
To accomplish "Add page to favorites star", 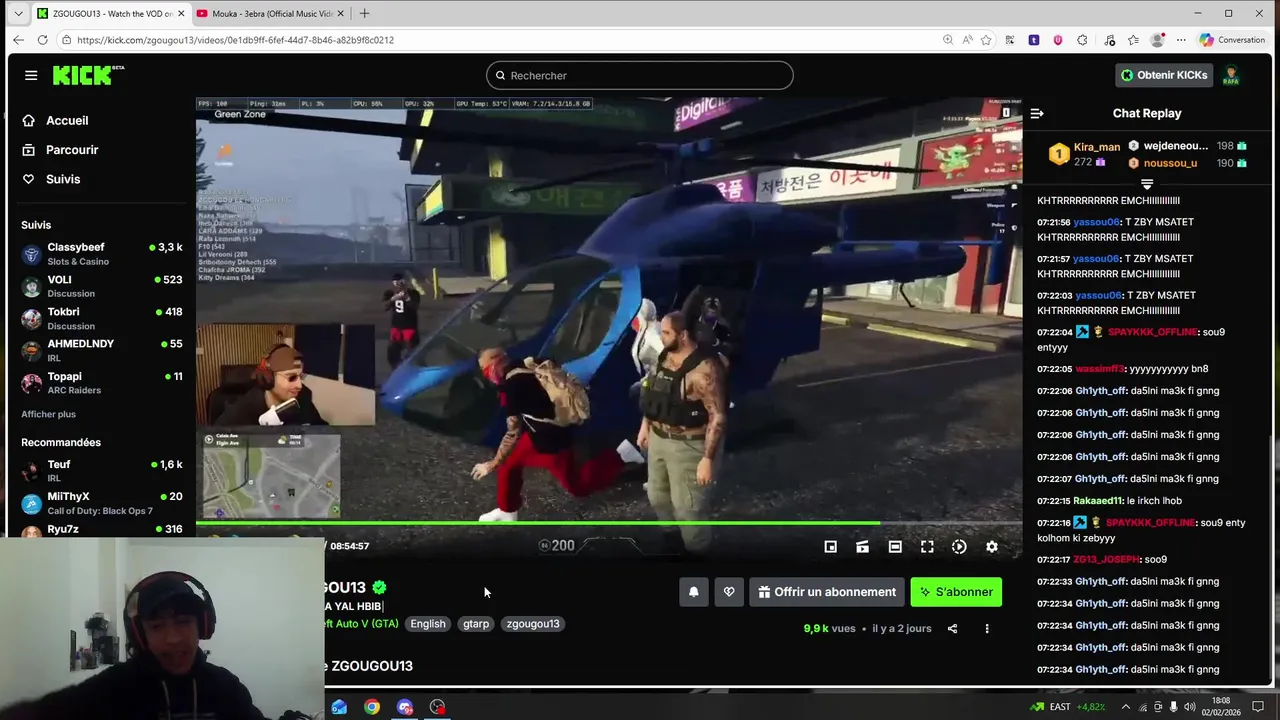I will click(986, 40).
